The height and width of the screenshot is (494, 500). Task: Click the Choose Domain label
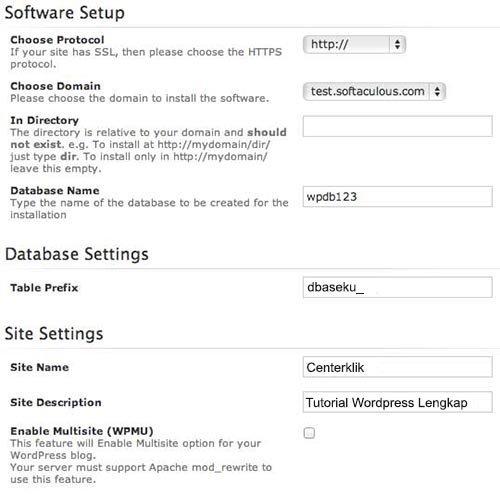click(x=55, y=86)
